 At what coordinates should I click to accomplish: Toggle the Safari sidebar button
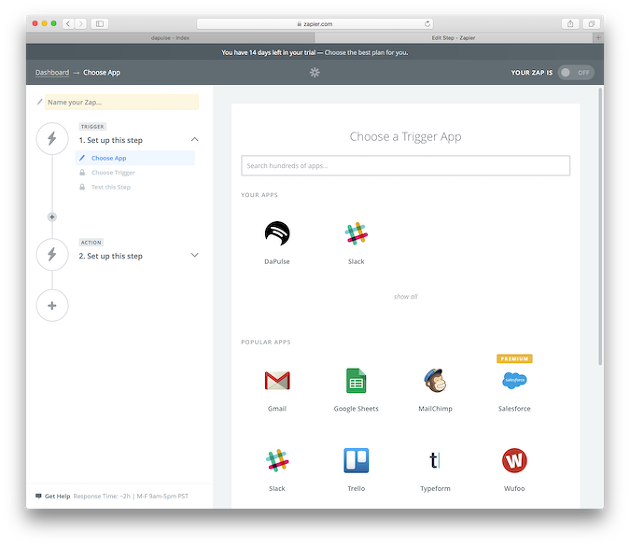pos(100,24)
